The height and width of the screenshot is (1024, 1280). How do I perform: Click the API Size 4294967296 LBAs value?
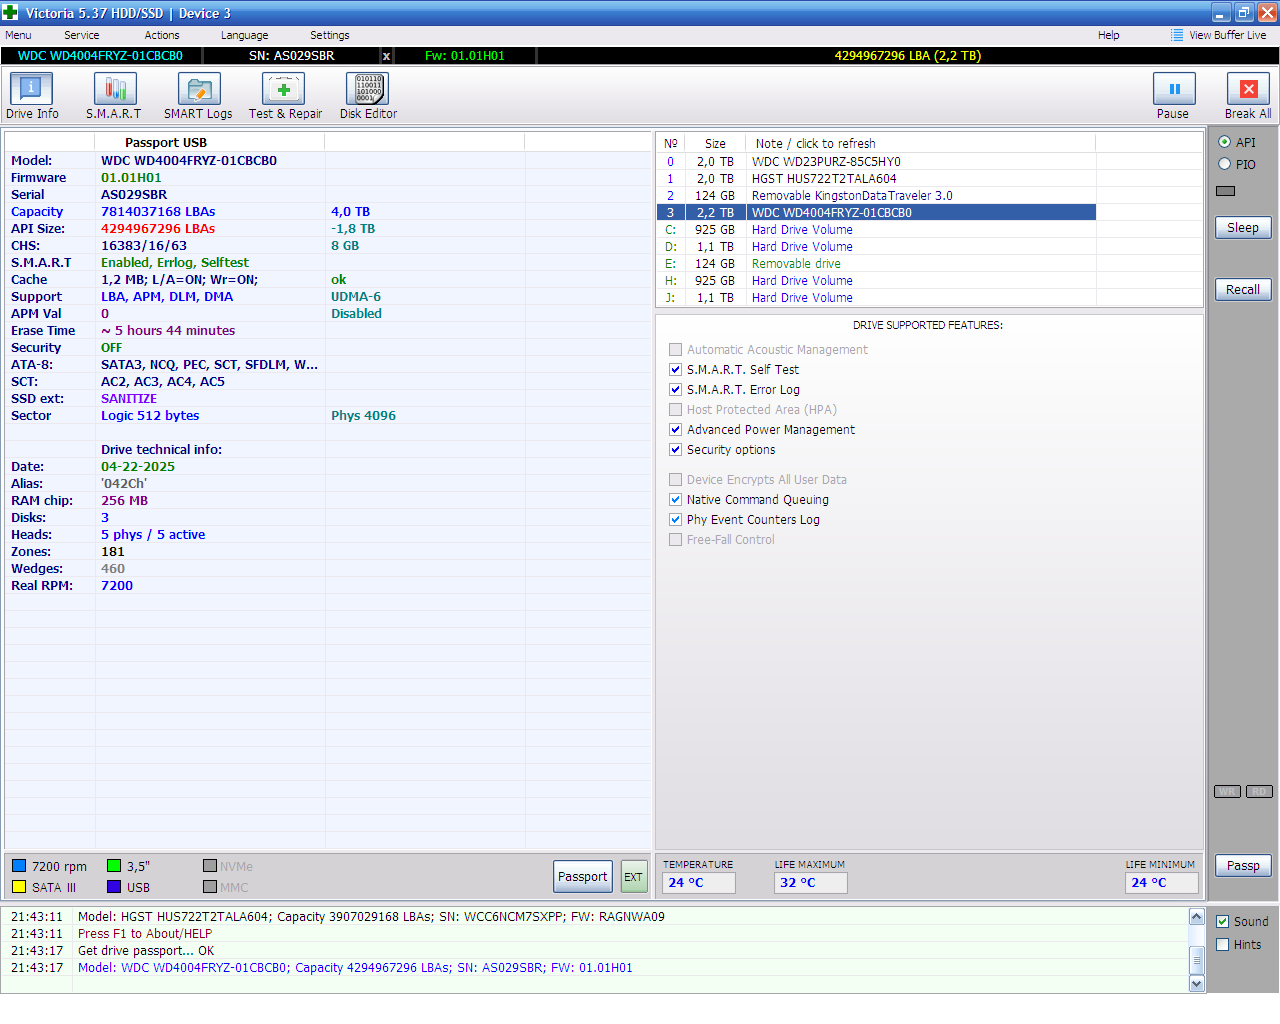[x=158, y=229]
